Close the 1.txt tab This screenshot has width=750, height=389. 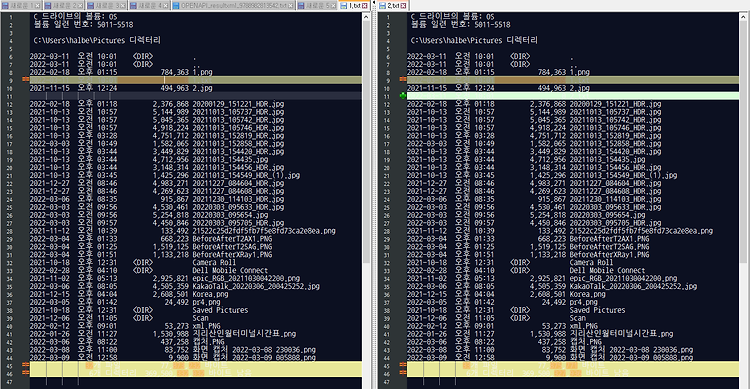click(364, 6)
